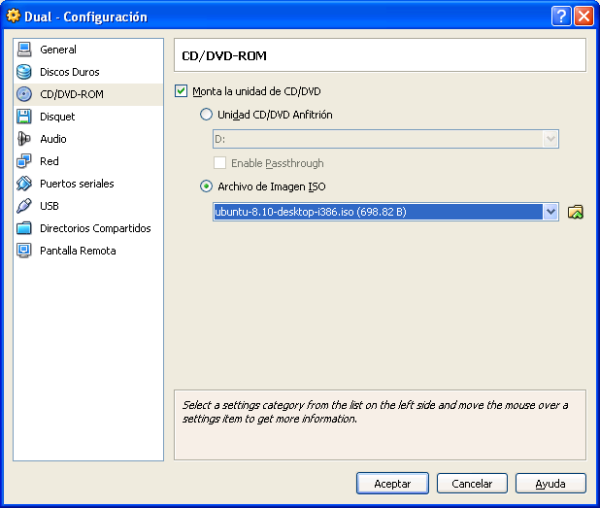Image resolution: width=600 pixels, height=508 pixels.
Task: Select the Puertos seriales icon
Action: [x=24, y=184]
